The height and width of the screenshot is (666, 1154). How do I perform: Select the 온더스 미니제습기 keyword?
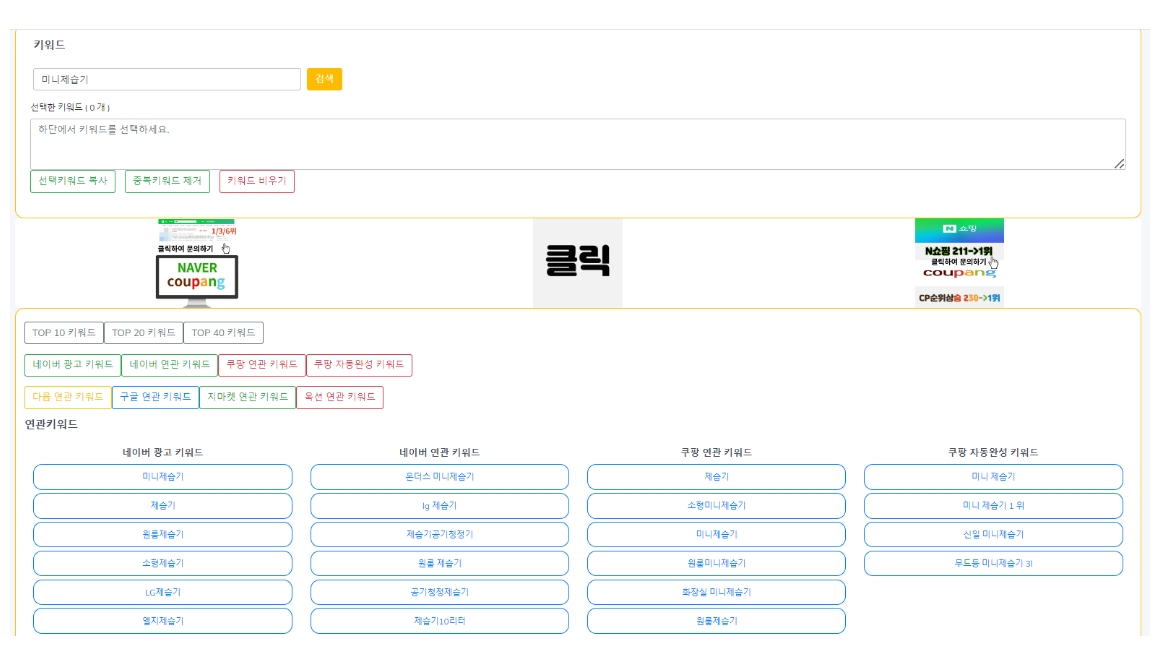coord(439,477)
